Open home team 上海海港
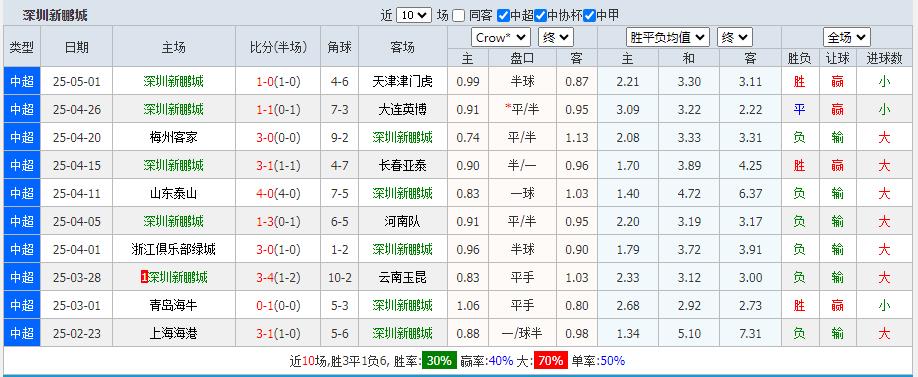 (173, 334)
